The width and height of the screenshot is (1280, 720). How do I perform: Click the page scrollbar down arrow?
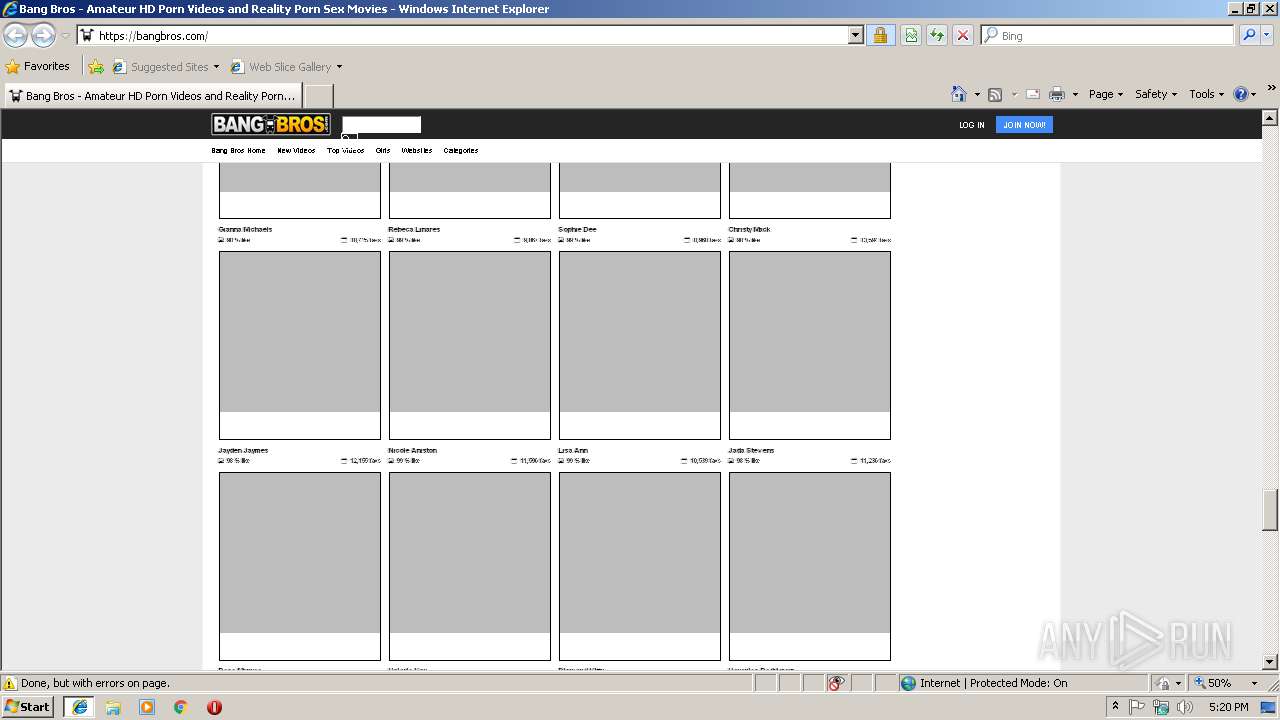coord(1270,661)
